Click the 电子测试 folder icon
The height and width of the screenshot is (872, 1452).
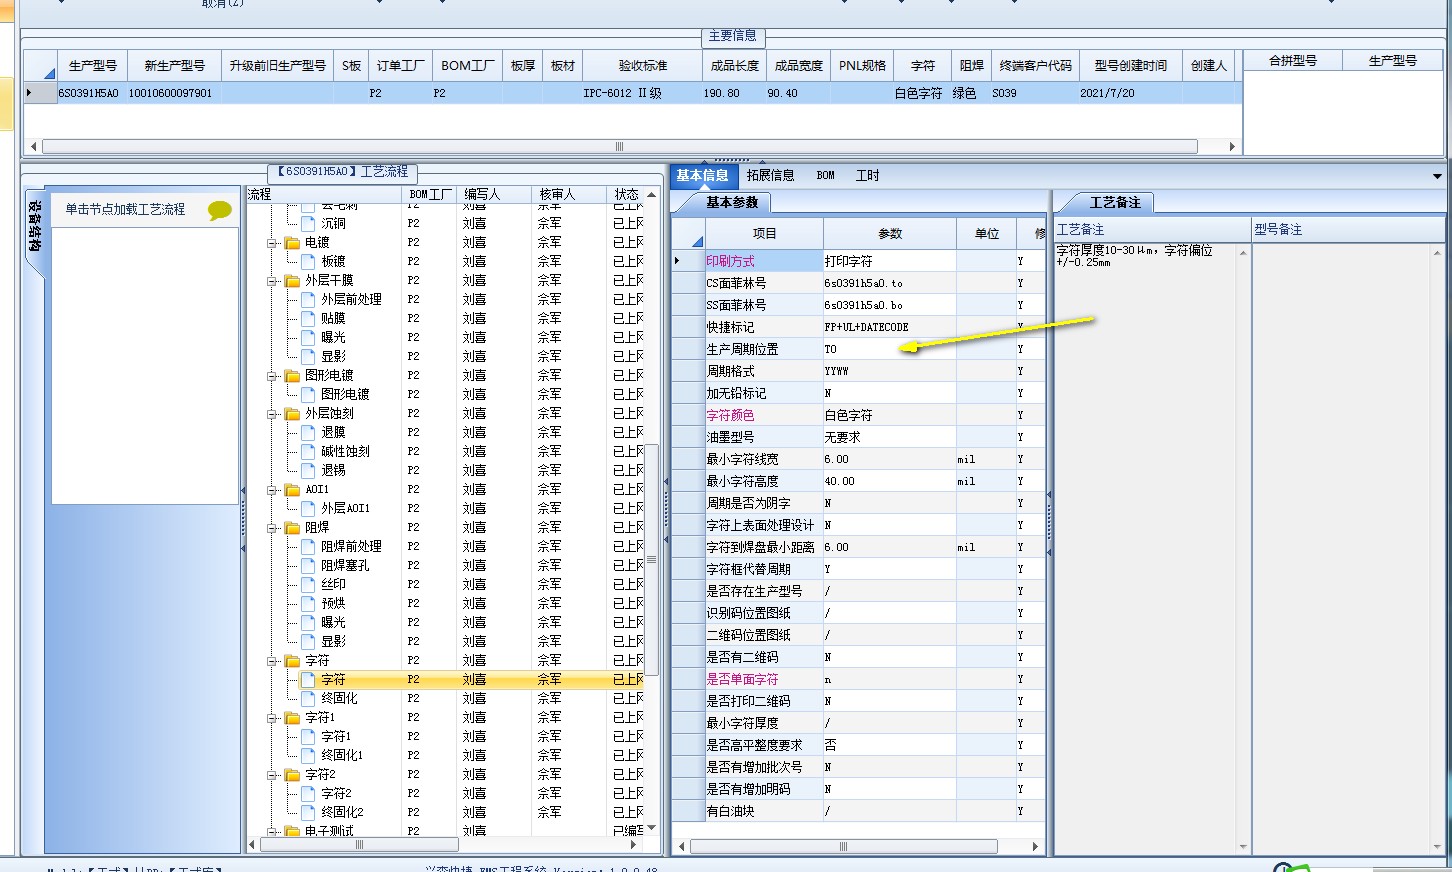pos(292,831)
